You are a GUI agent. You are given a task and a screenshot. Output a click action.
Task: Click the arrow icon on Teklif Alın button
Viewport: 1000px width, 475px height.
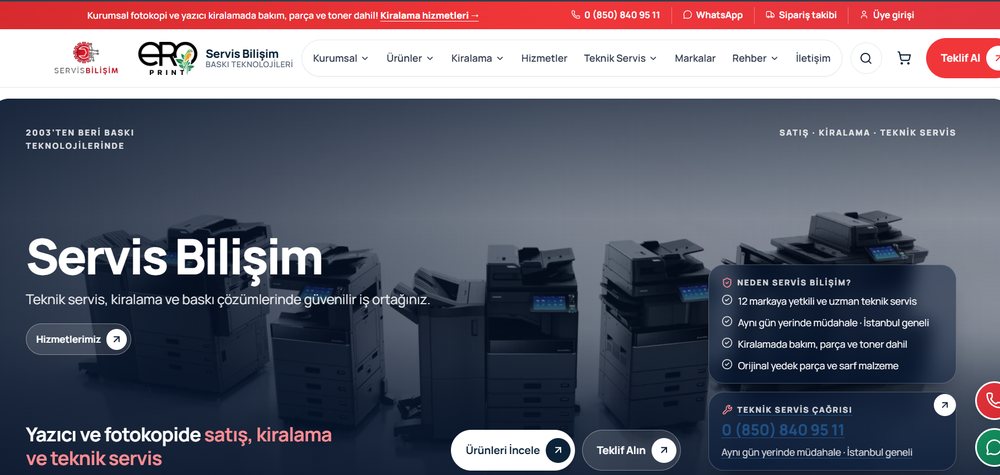coord(663,450)
